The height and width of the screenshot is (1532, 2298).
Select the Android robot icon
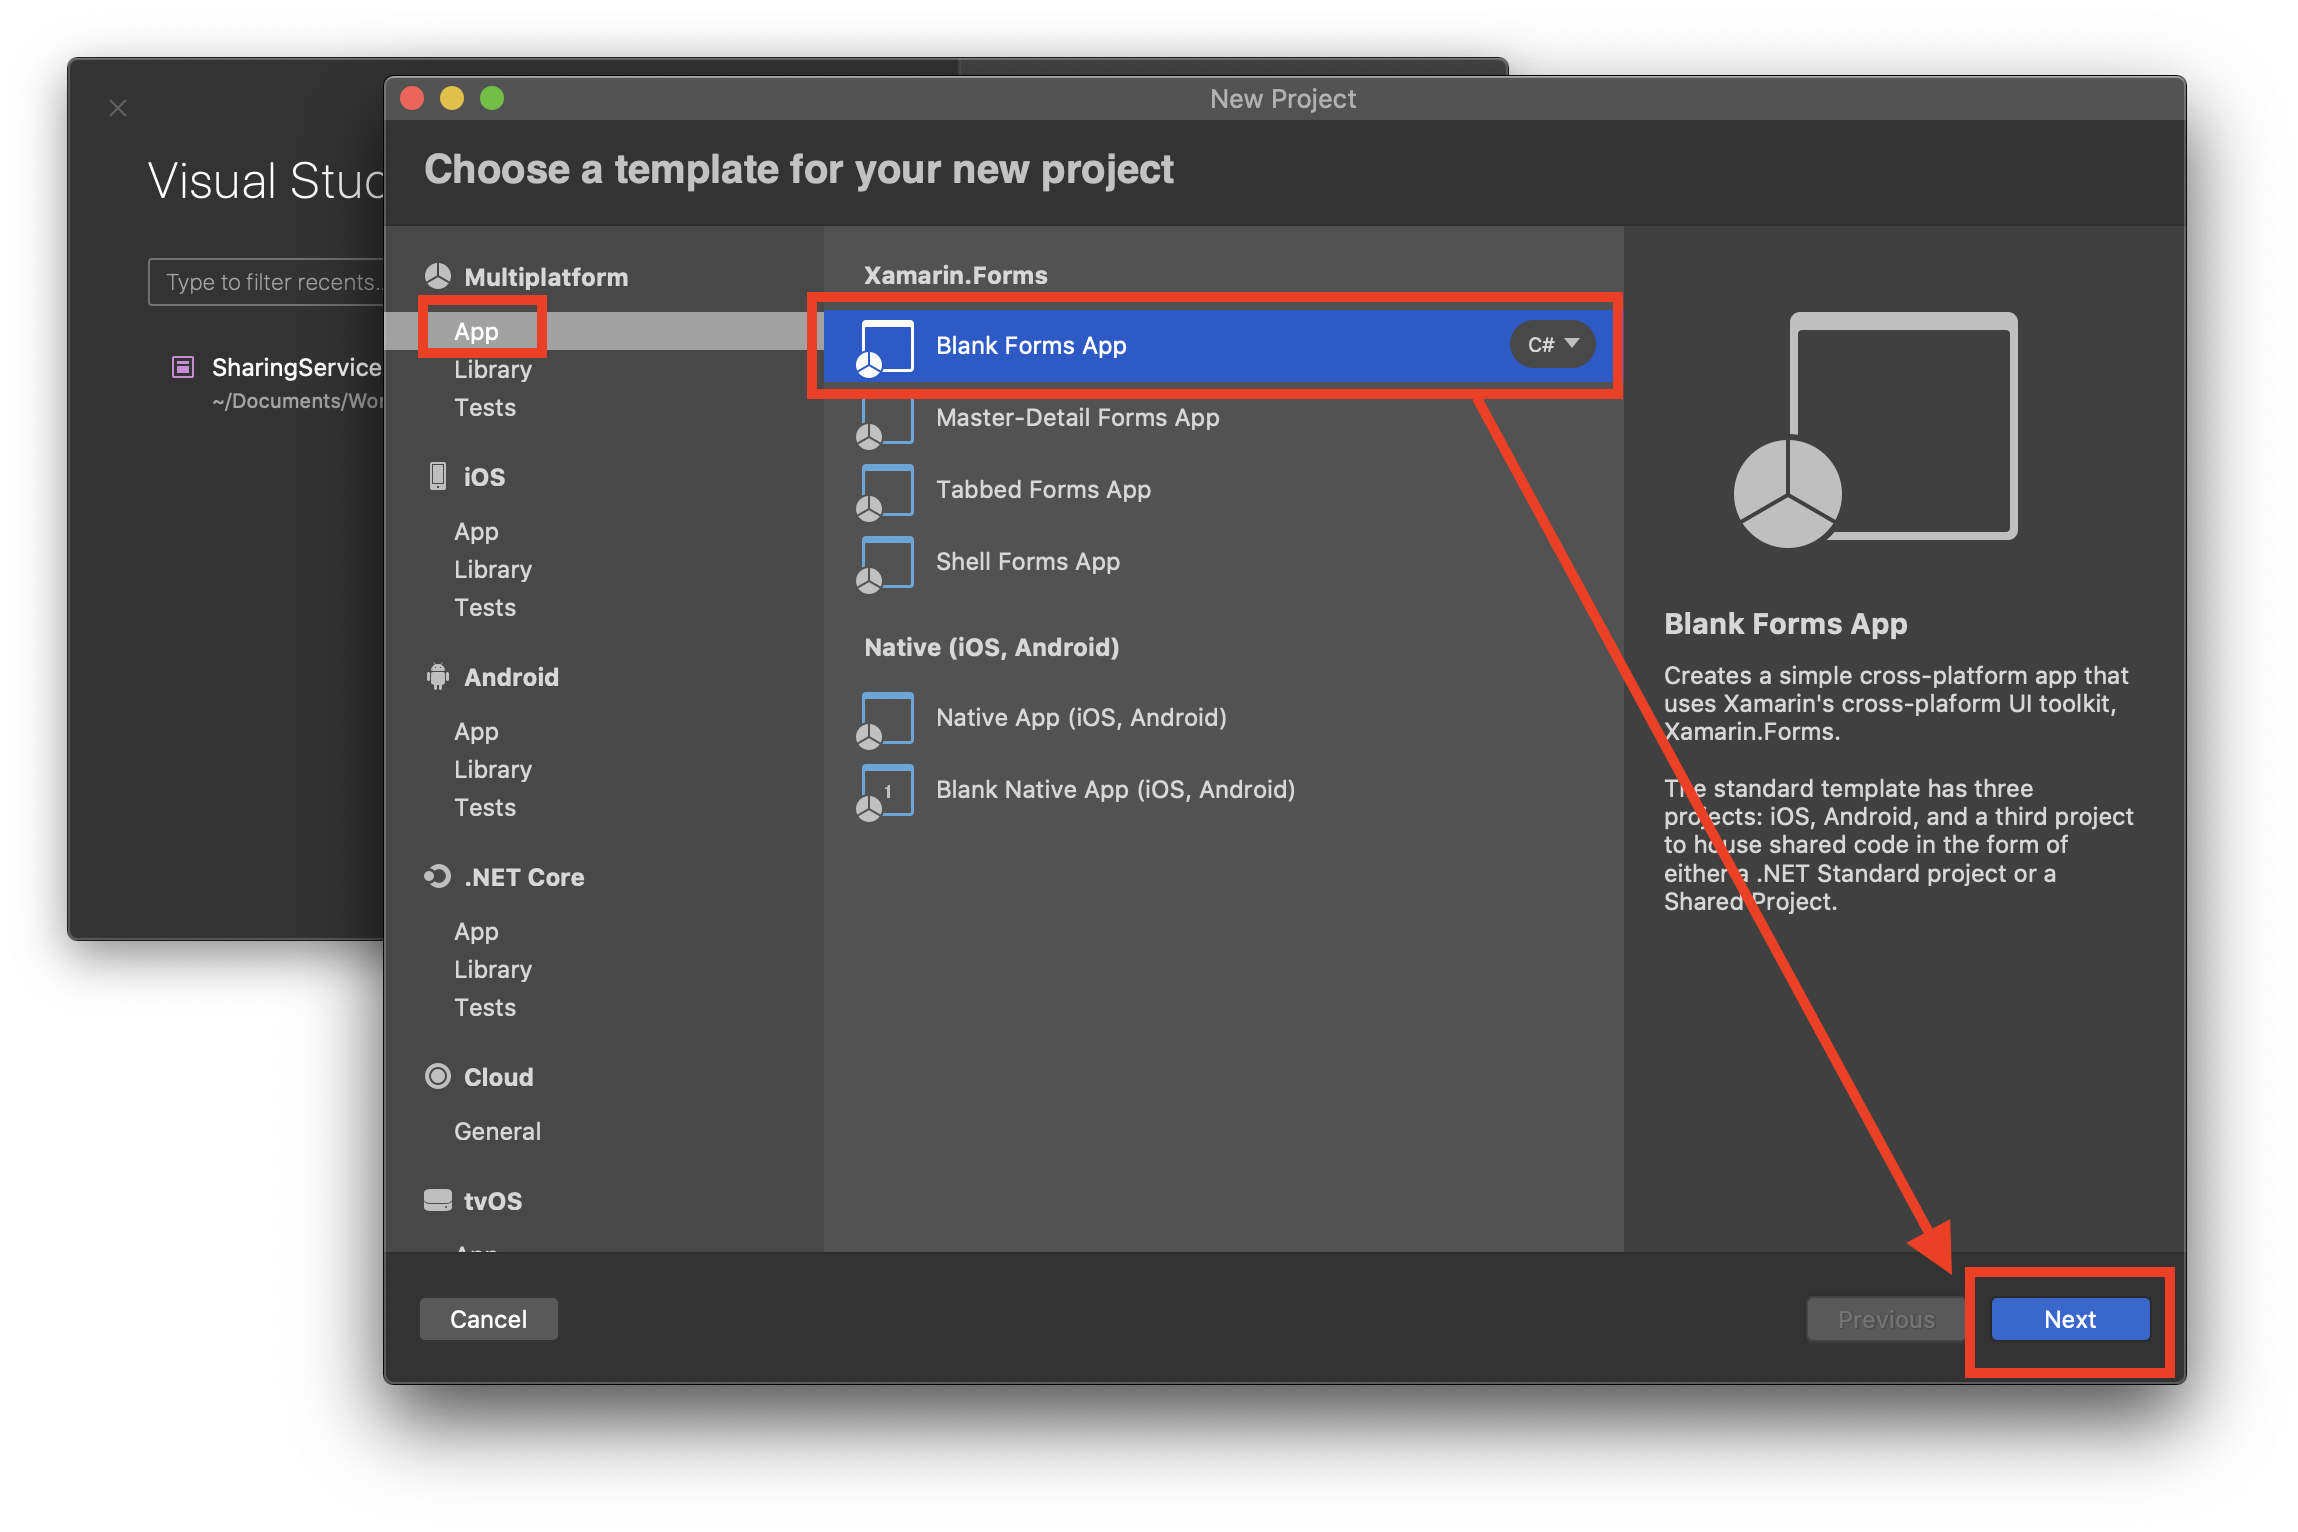pos(438,676)
